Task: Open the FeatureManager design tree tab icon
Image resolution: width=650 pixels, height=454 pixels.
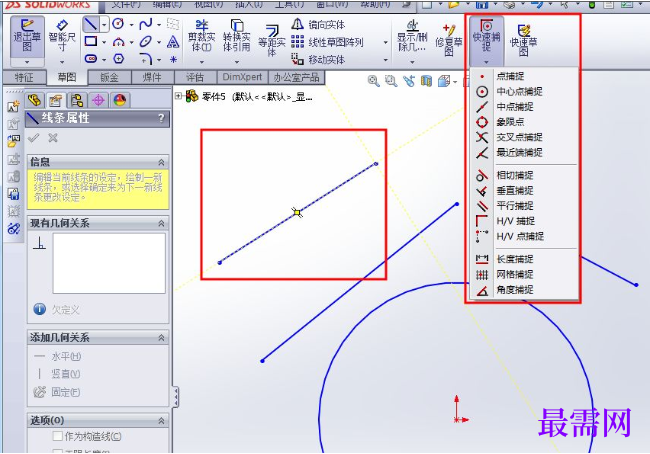Action: coord(34,100)
